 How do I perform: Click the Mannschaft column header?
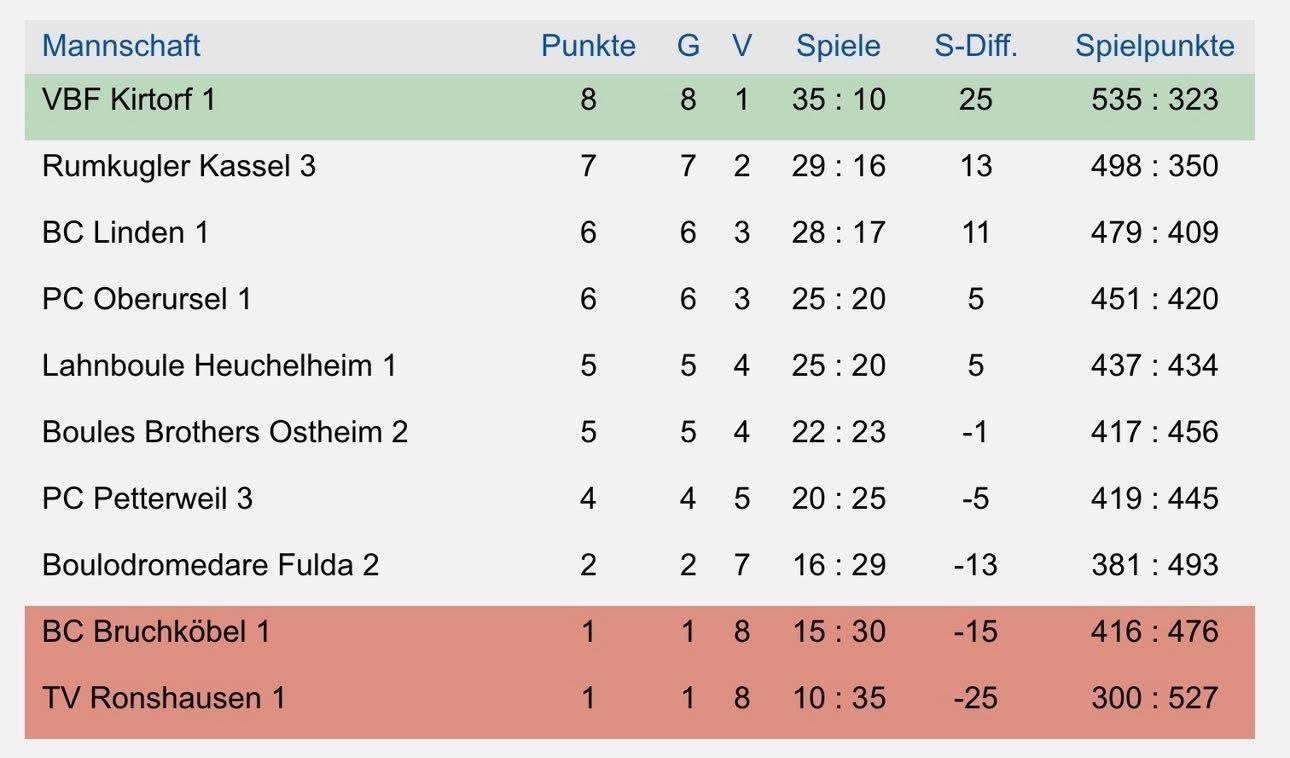coord(121,46)
